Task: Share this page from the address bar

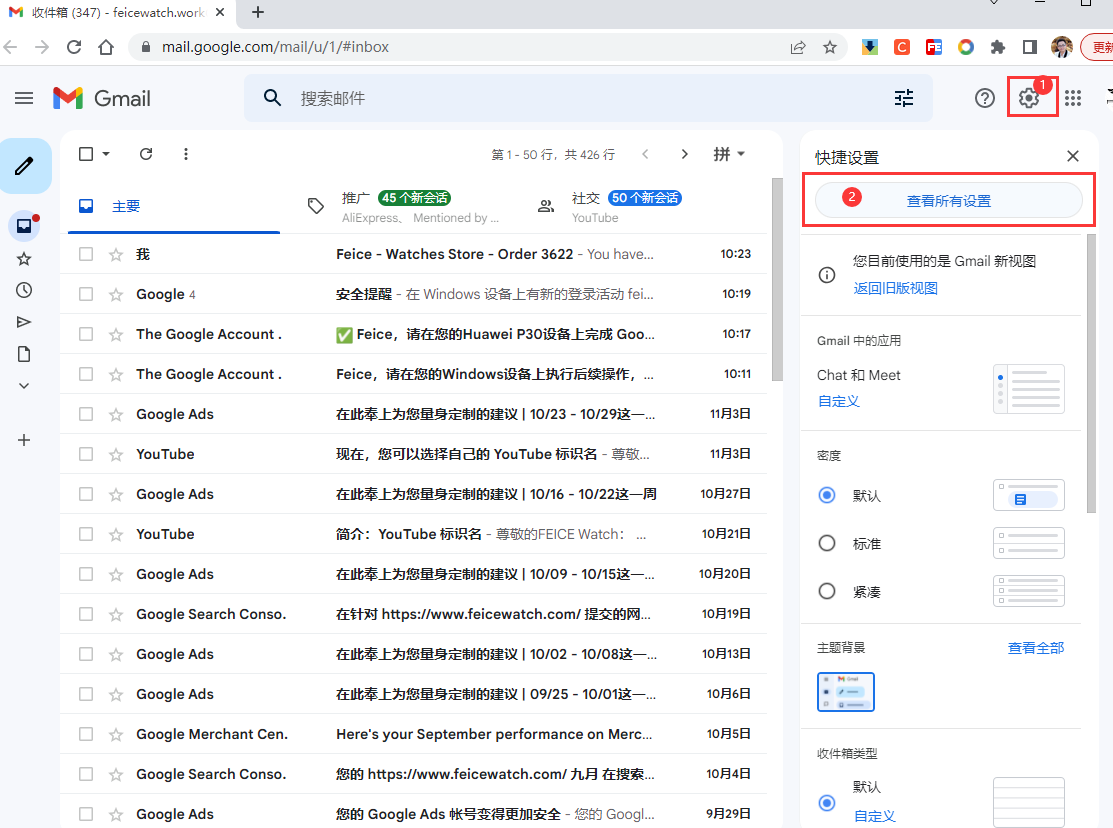Action: (x=798, y=47)
